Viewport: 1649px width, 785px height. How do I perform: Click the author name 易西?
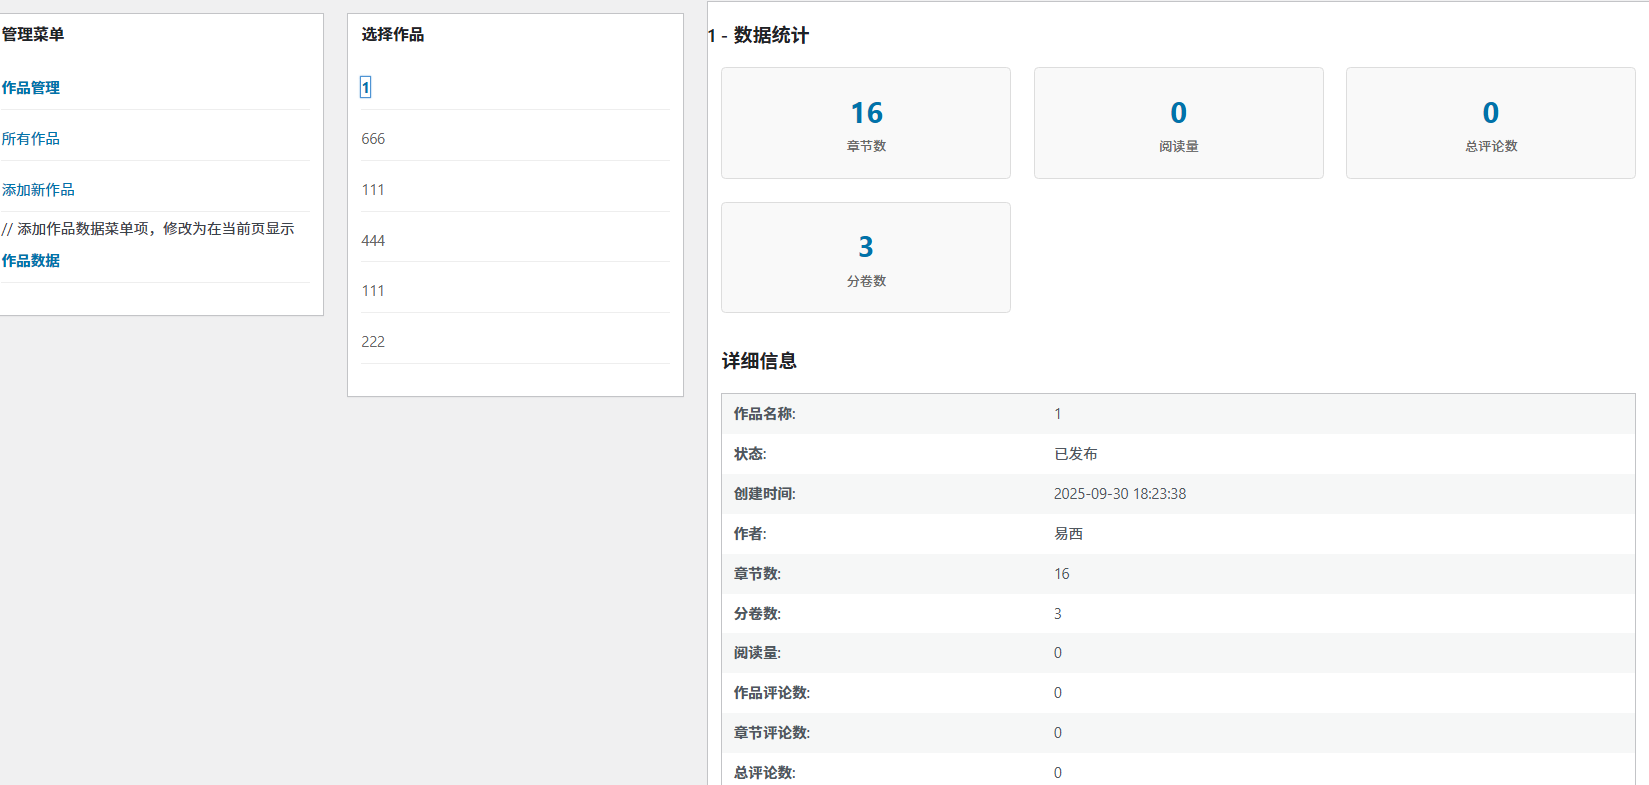1068,534
